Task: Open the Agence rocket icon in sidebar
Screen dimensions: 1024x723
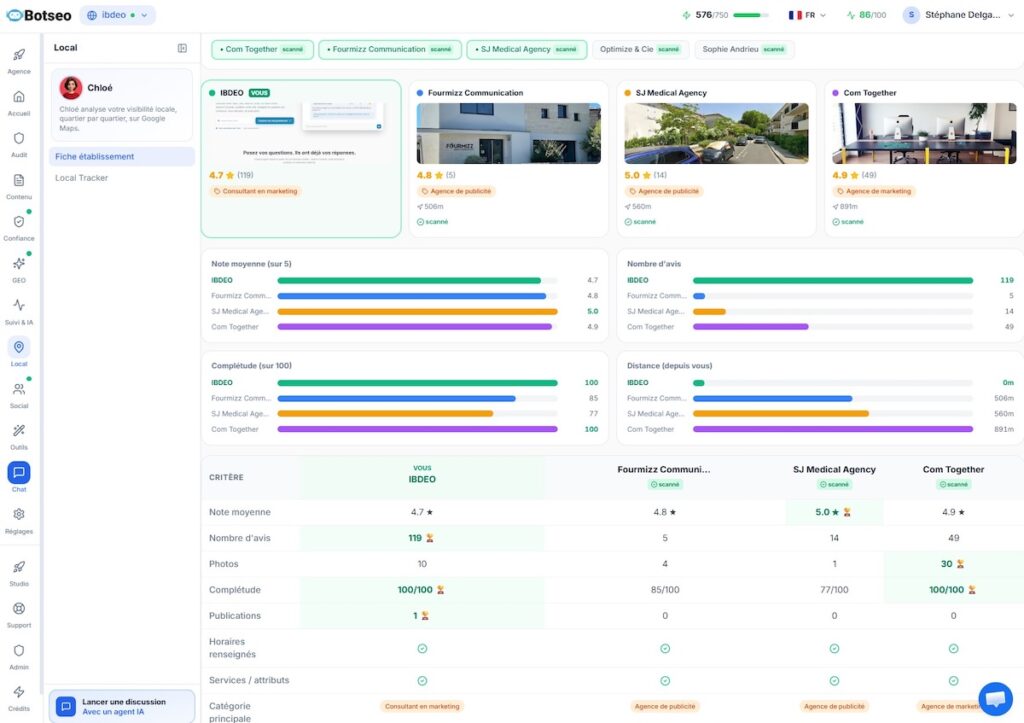Action: tap(19, 55)
